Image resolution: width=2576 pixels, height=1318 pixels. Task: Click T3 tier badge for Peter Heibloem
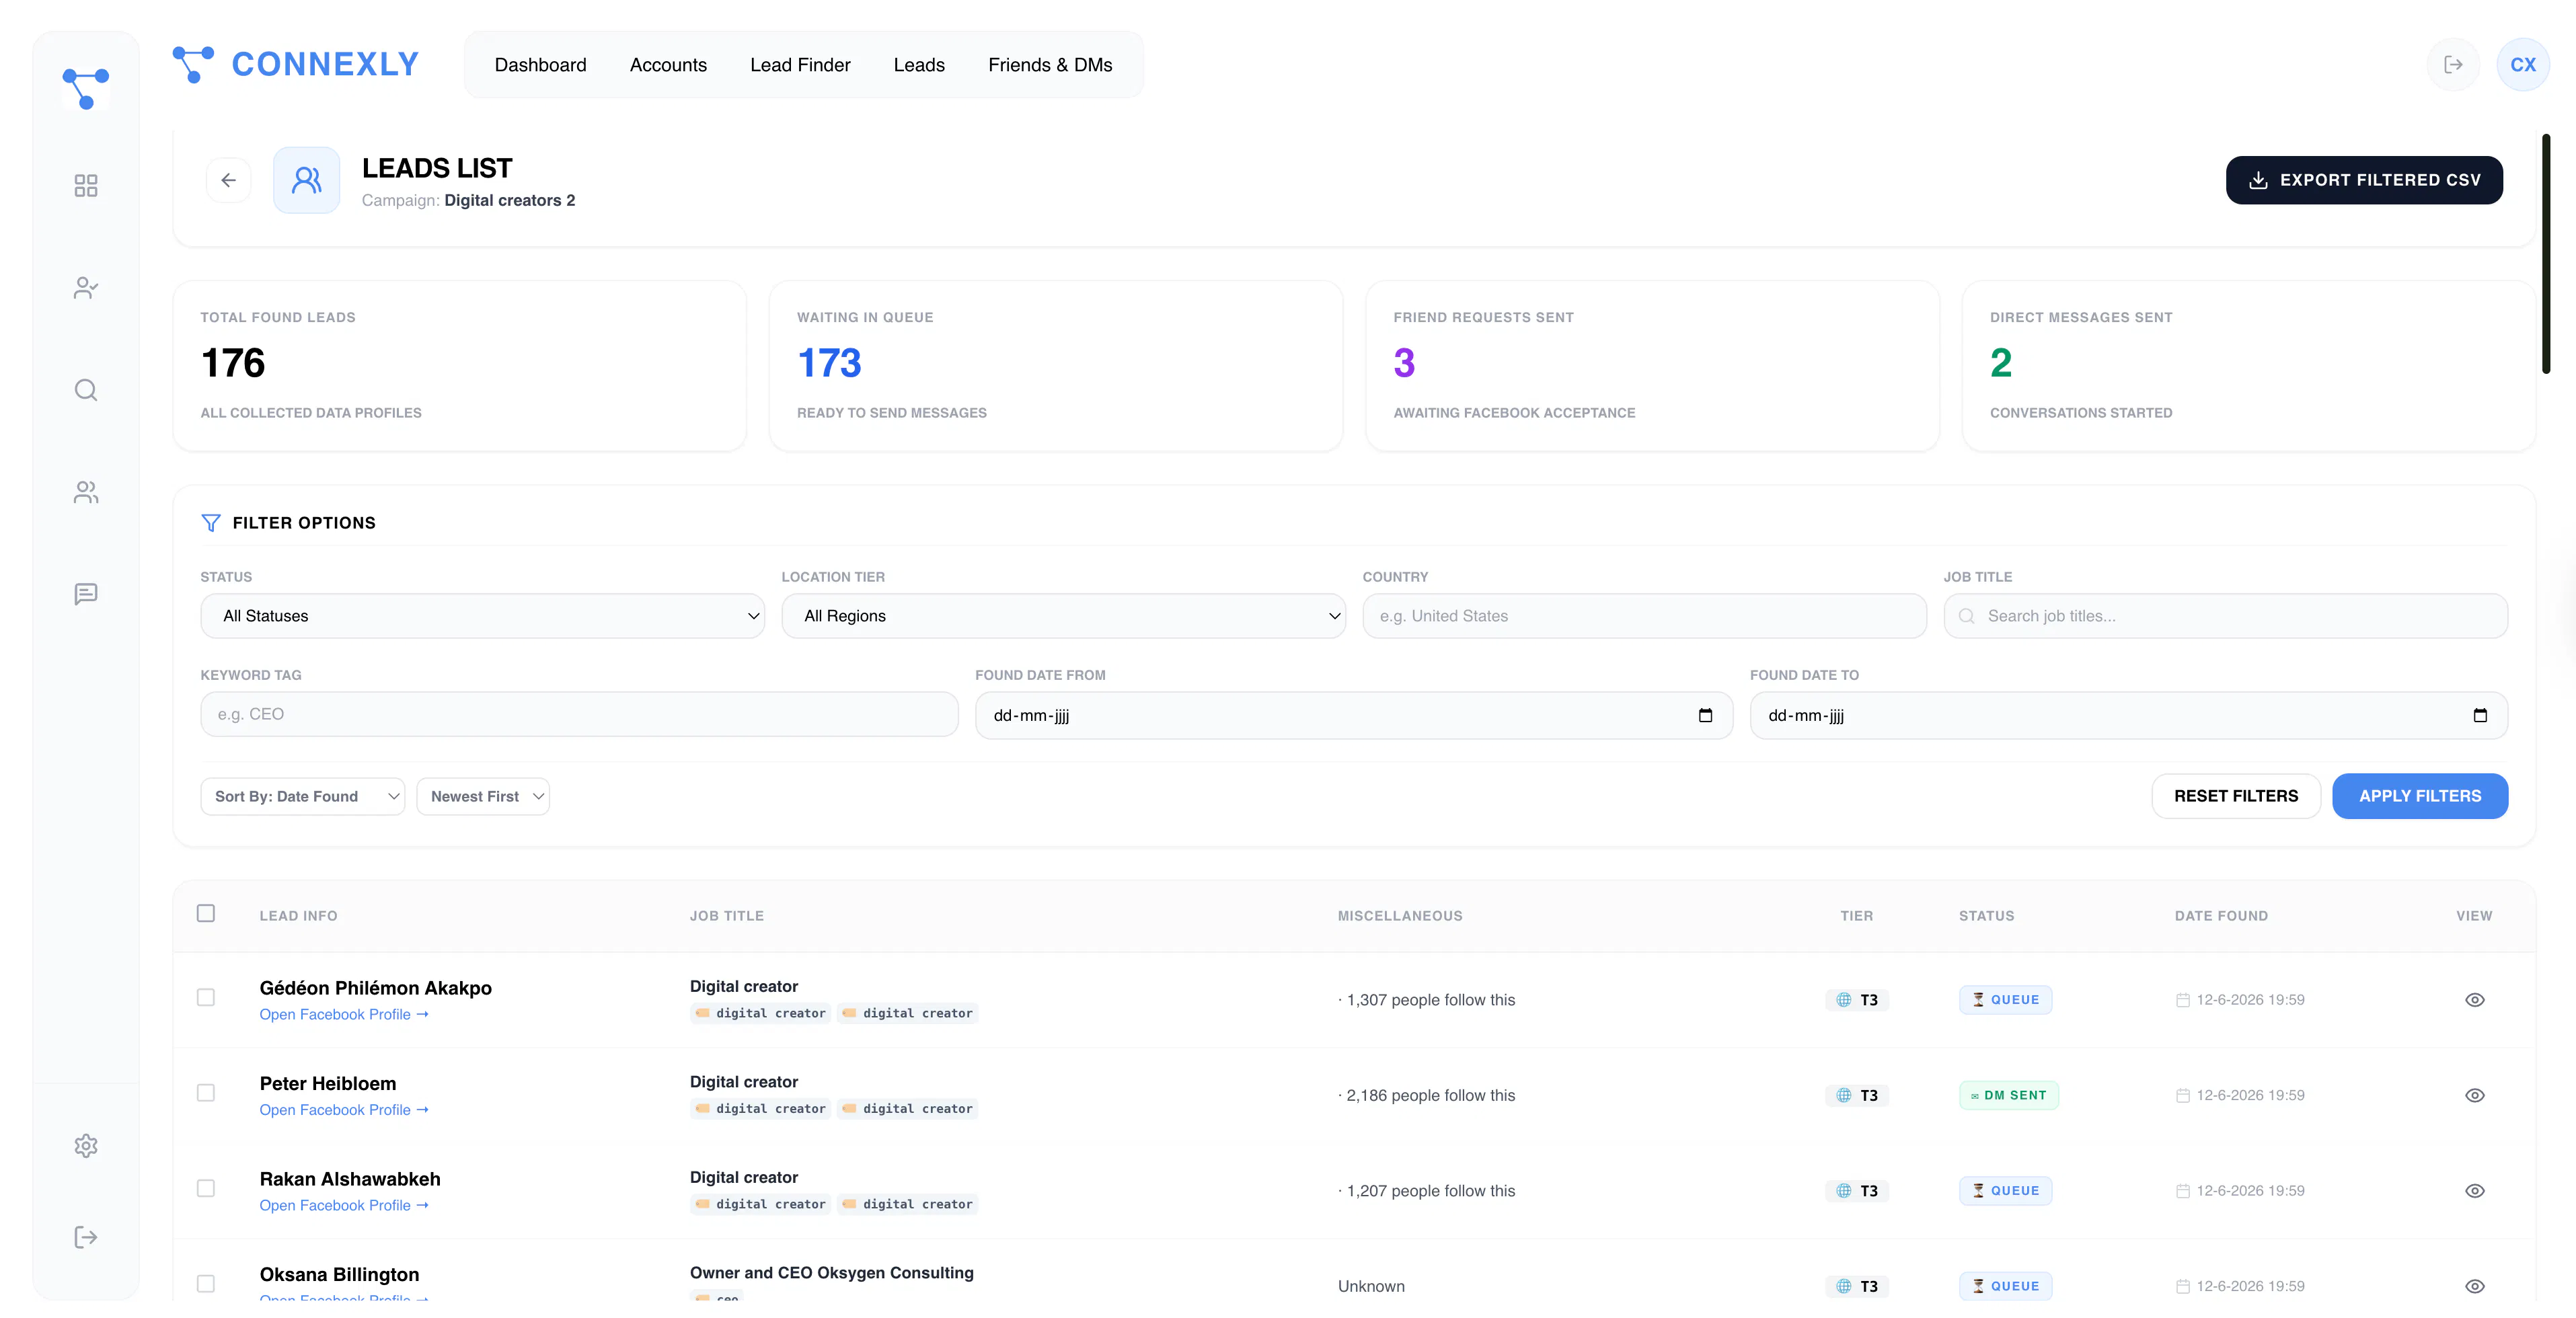(1857, 1095)
